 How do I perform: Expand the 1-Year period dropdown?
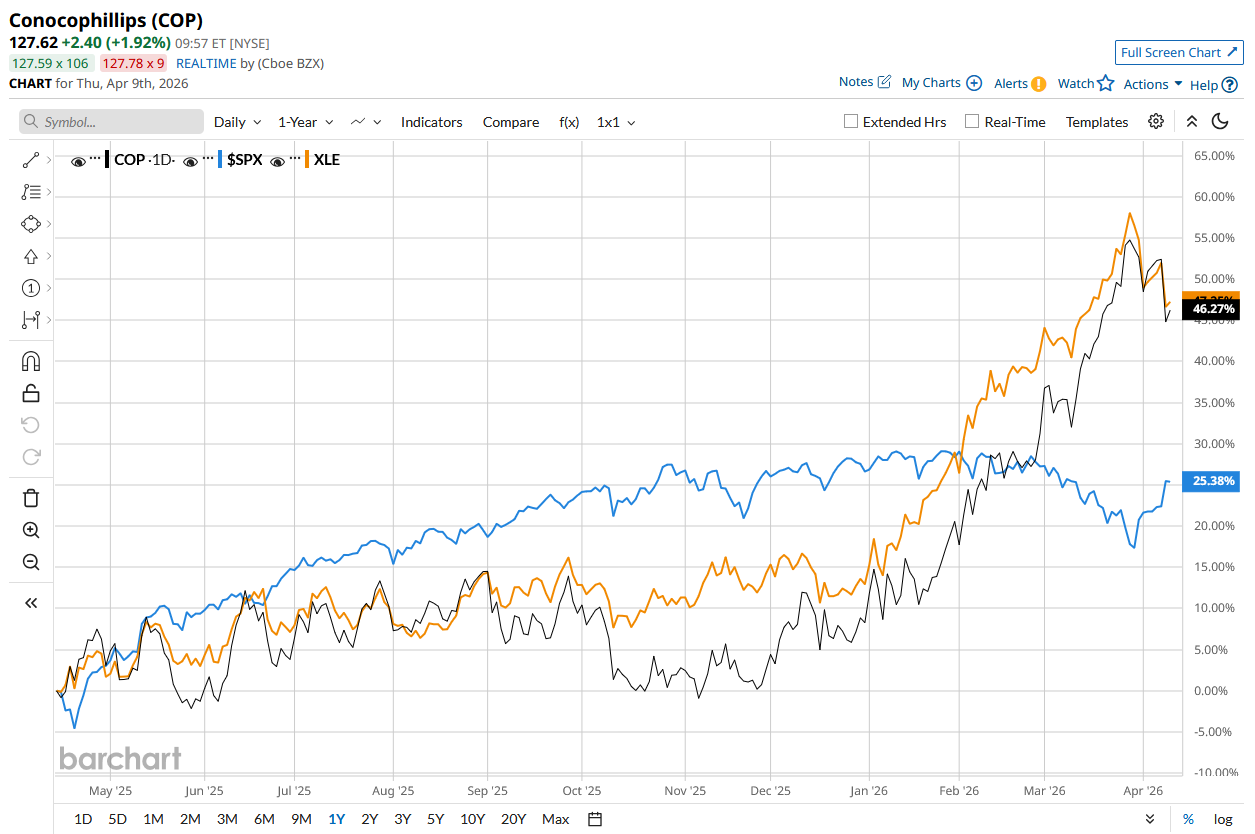tap(305, 122)
